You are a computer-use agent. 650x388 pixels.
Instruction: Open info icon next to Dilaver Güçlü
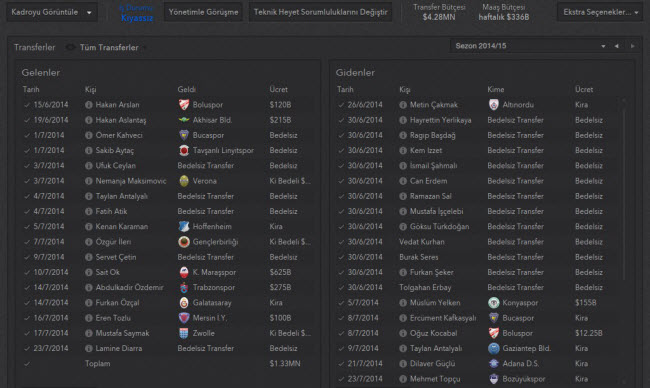point(403,364)
